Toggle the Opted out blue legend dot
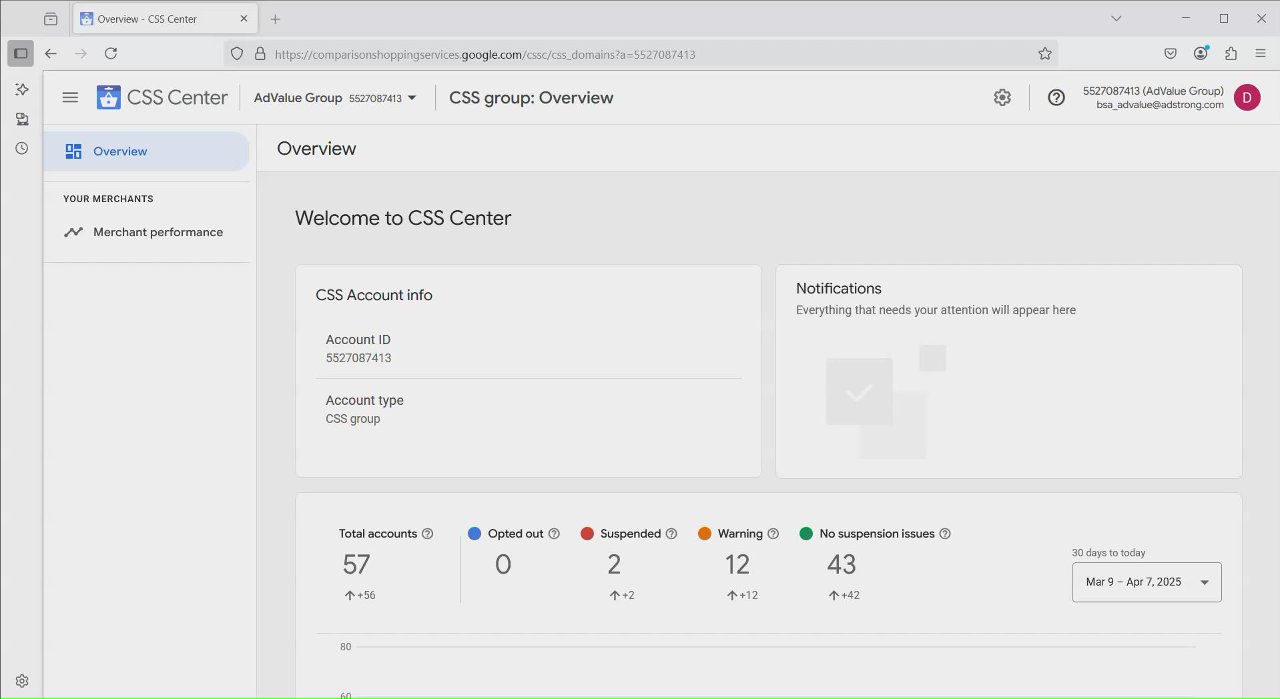 [x=474, y=534]
